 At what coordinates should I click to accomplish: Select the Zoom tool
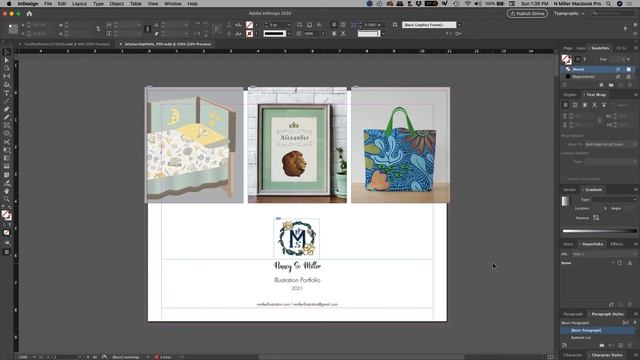(7, 199)
